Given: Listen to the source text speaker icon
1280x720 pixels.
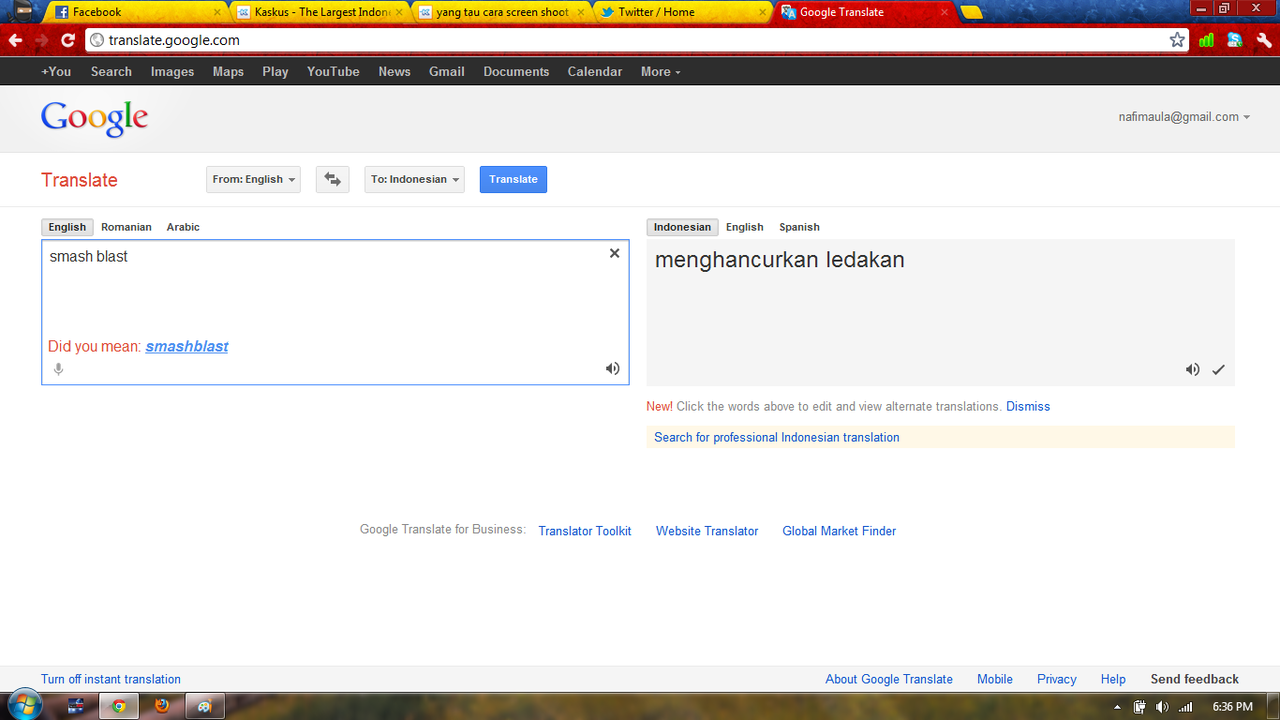Looking at the screenshot, I should tap(612, 369).
